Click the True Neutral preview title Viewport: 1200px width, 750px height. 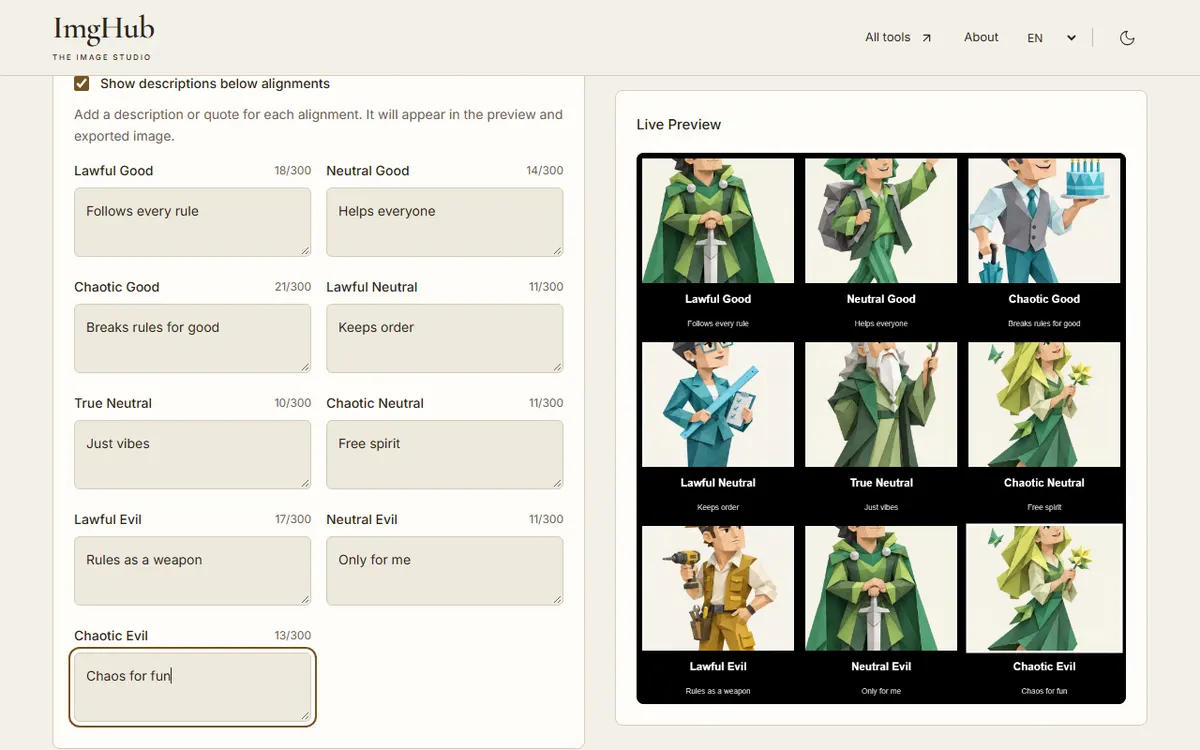(881, 483)
